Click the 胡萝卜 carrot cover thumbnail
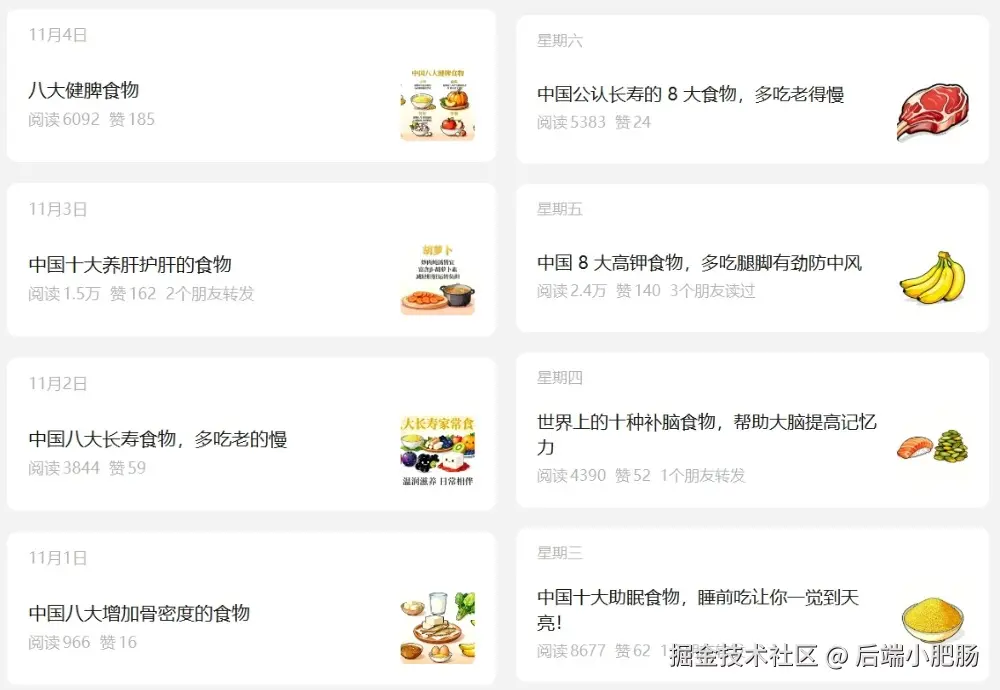 point(438,279)
